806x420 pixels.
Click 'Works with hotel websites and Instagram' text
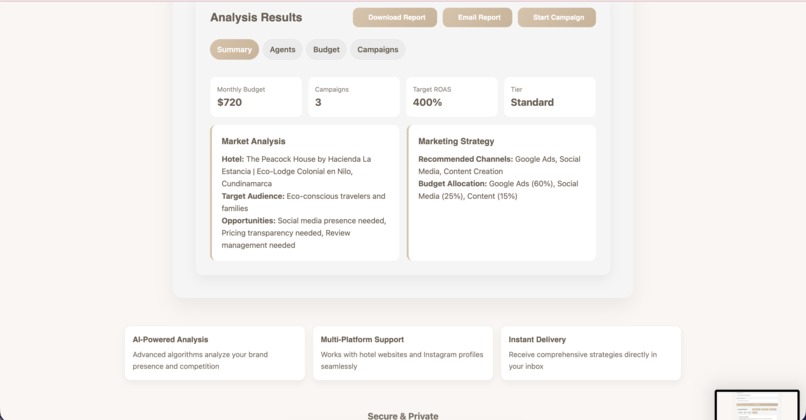(402, 360)
